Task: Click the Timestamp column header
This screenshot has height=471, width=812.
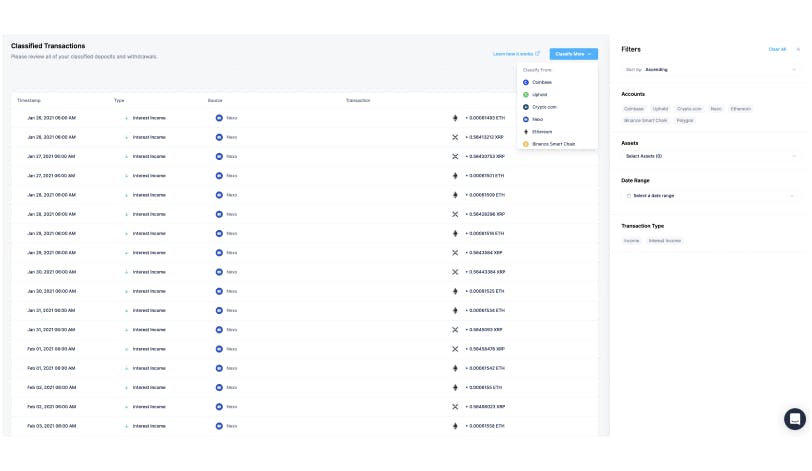Action: [x=28, y=100]
